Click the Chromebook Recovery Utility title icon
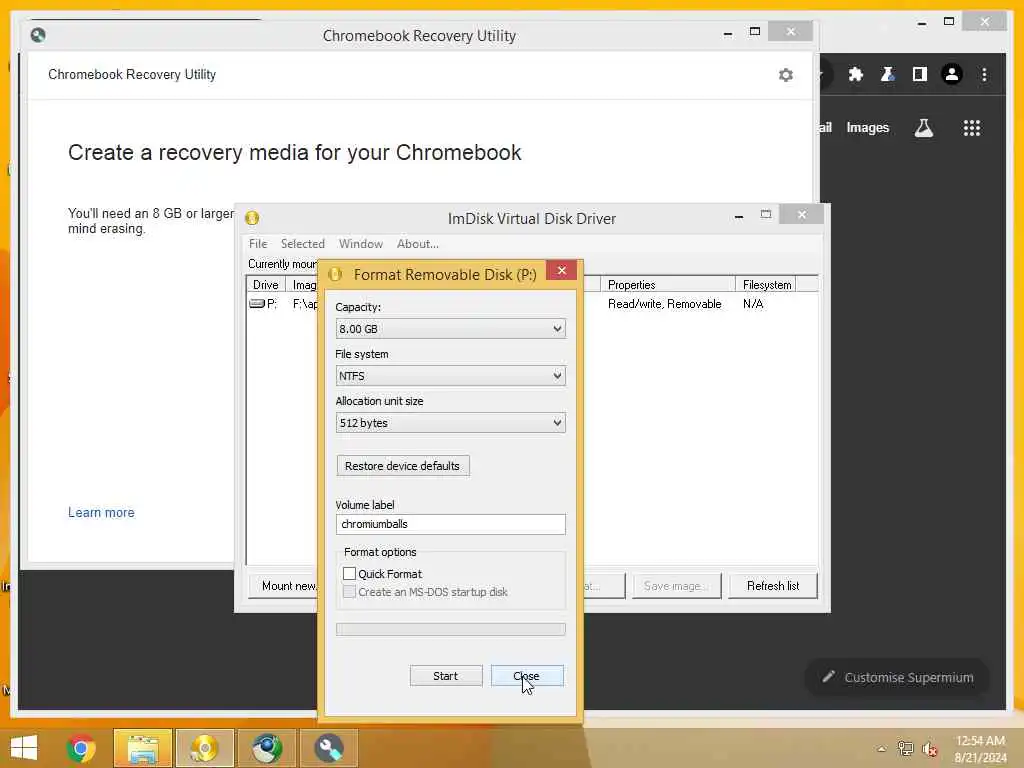This screenshot has height=768, width=1024. pyautogui.click(x=38, y=35)
